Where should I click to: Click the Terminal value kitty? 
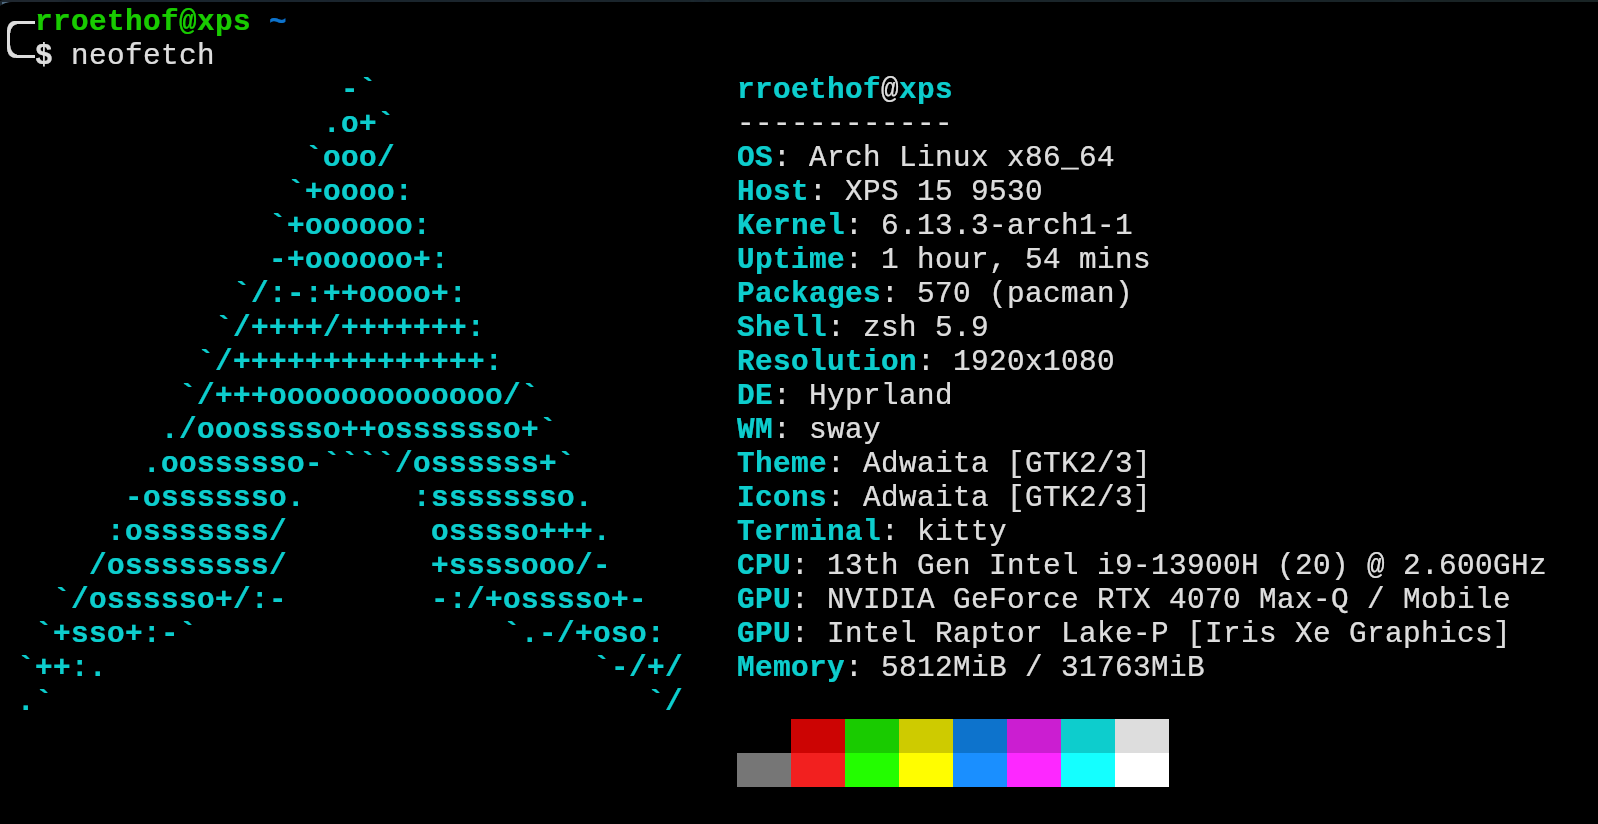click(961, 531)
